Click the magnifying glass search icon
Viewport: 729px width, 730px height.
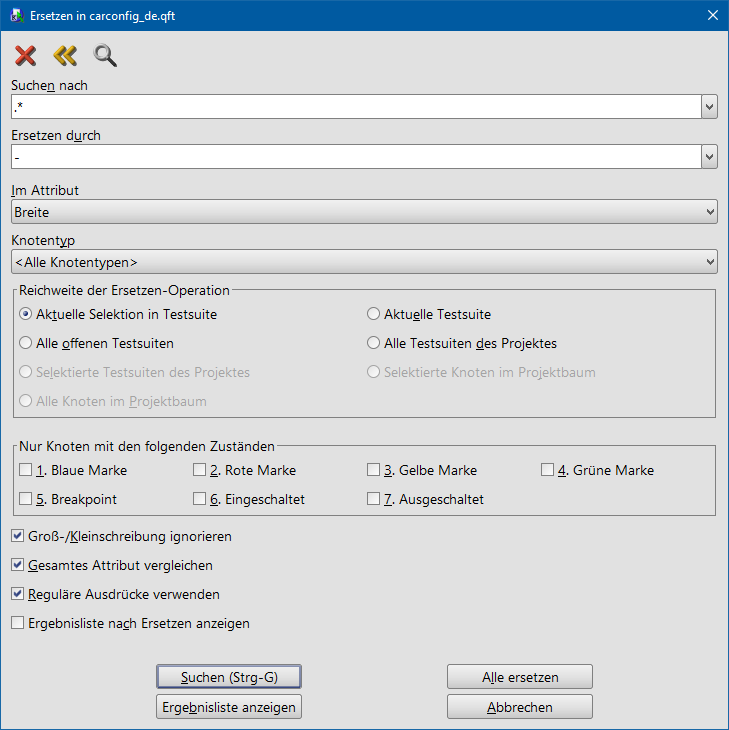(x=105, y=55)
